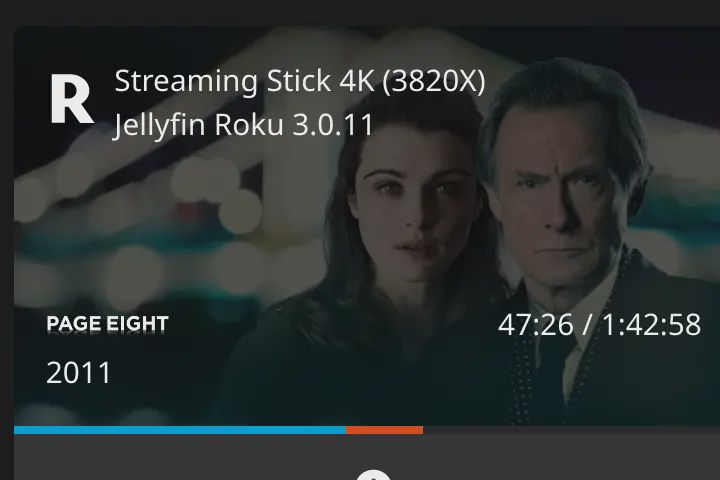This screenshot has width=720, height=480.
Task: Click the blue played portion of progress bar
Action: pos(180,430)
